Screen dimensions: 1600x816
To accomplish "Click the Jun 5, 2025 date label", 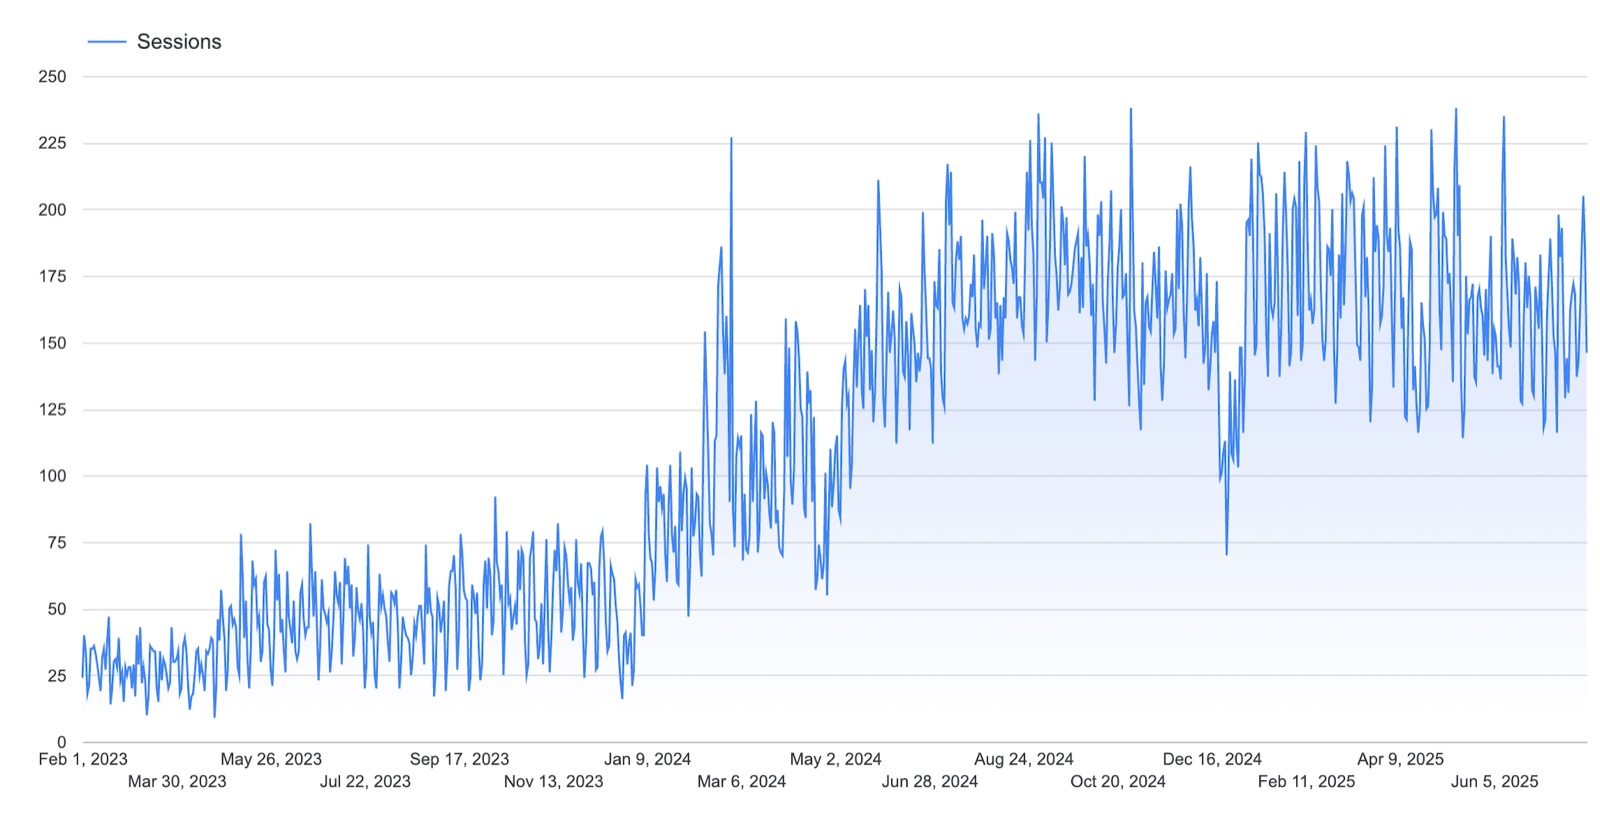I will click(1494, 781).
